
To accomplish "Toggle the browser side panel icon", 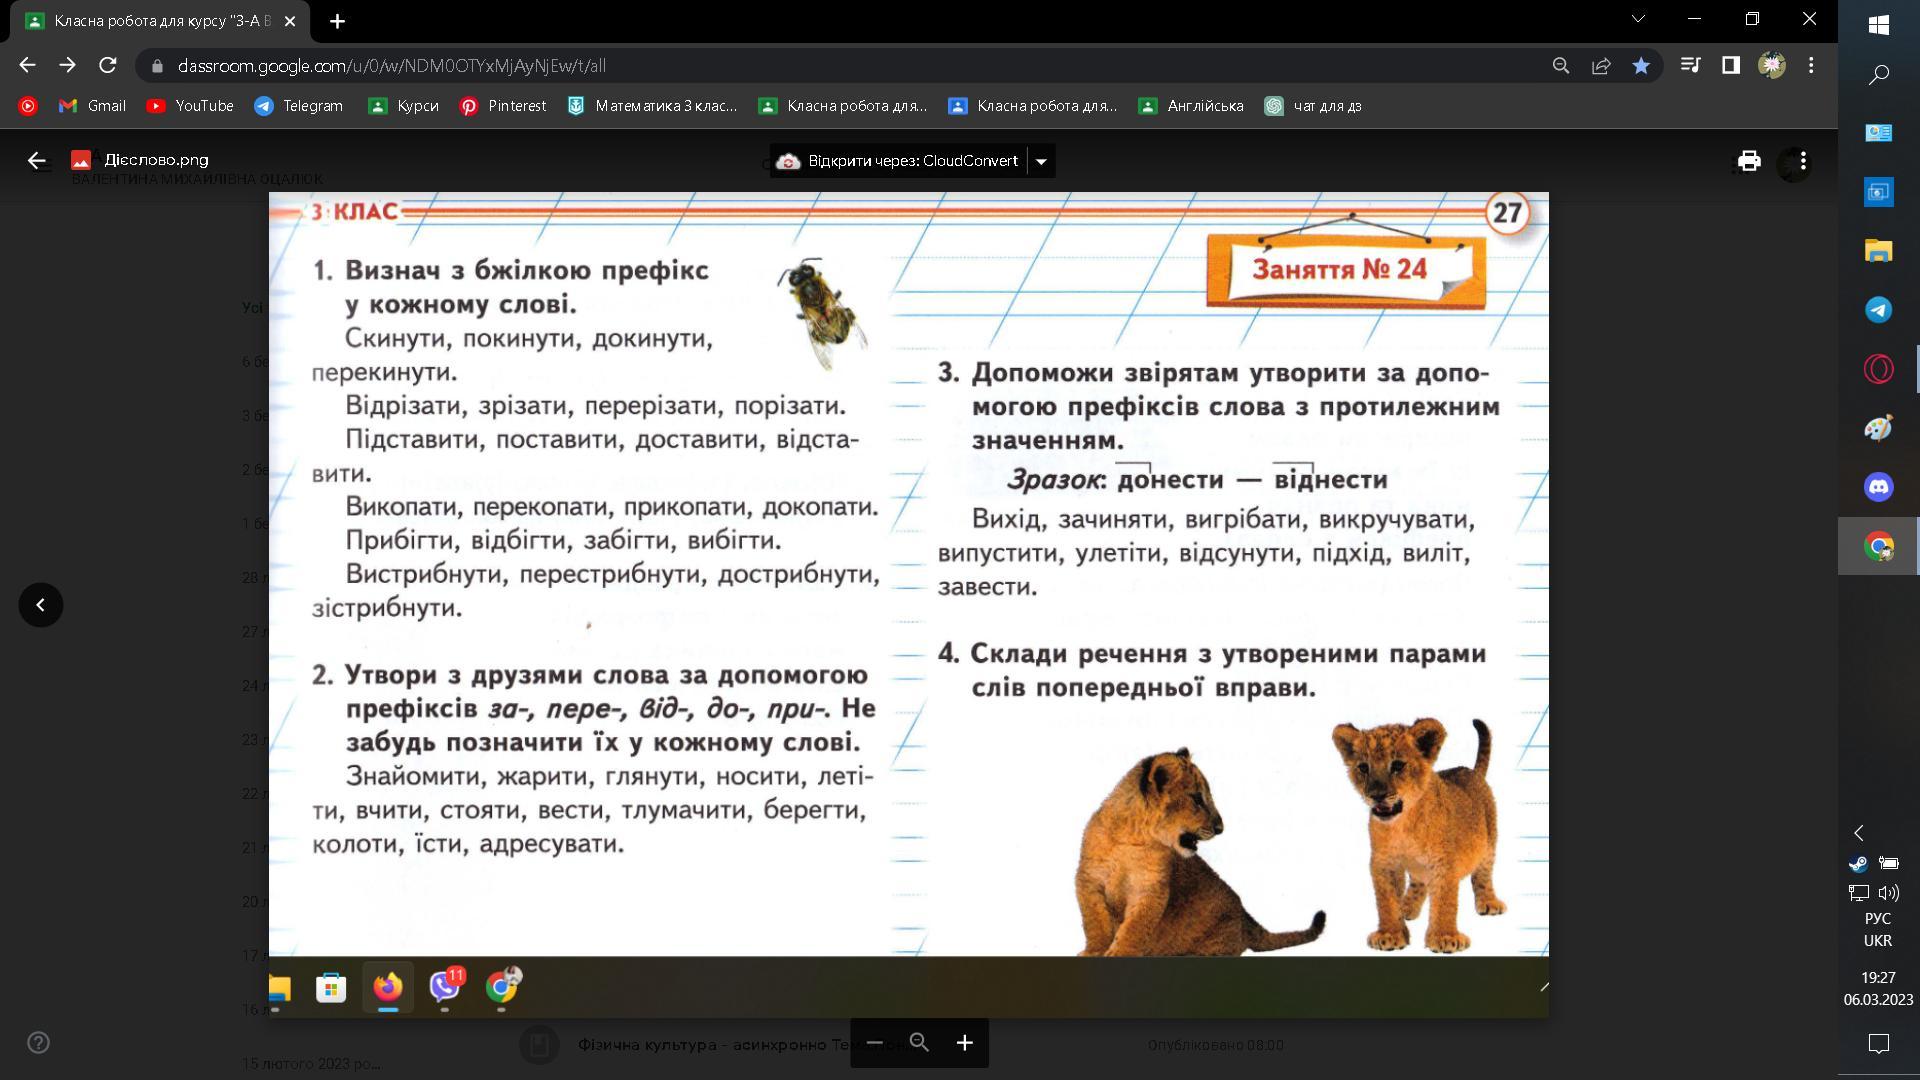I will click(x=1730, y=66).
